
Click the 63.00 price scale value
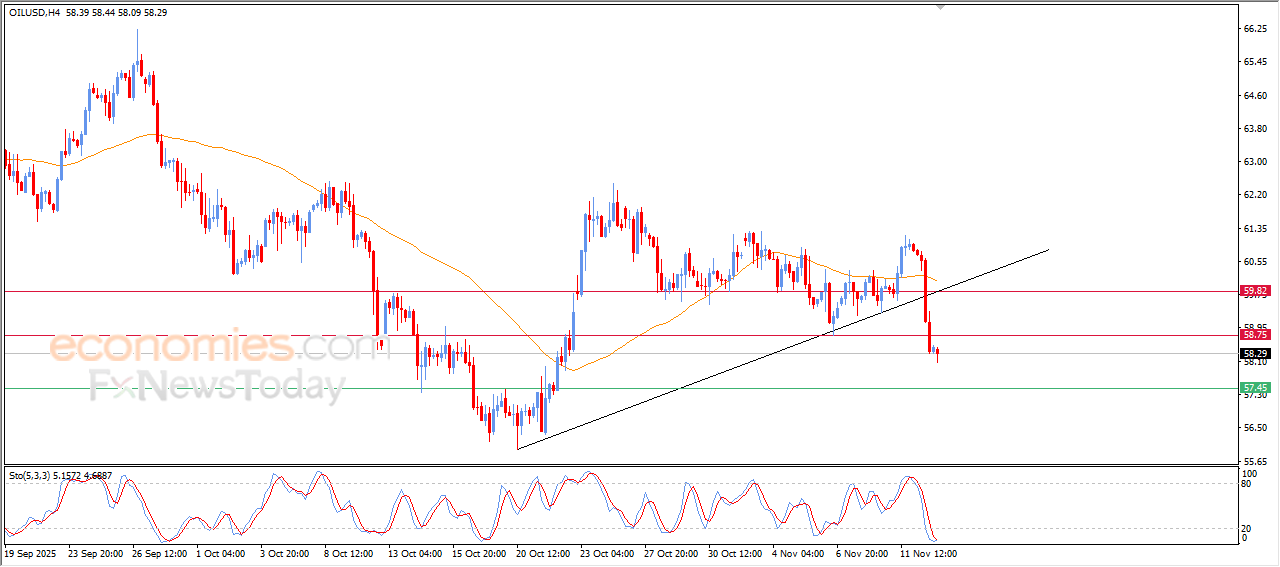point(1254,162)
